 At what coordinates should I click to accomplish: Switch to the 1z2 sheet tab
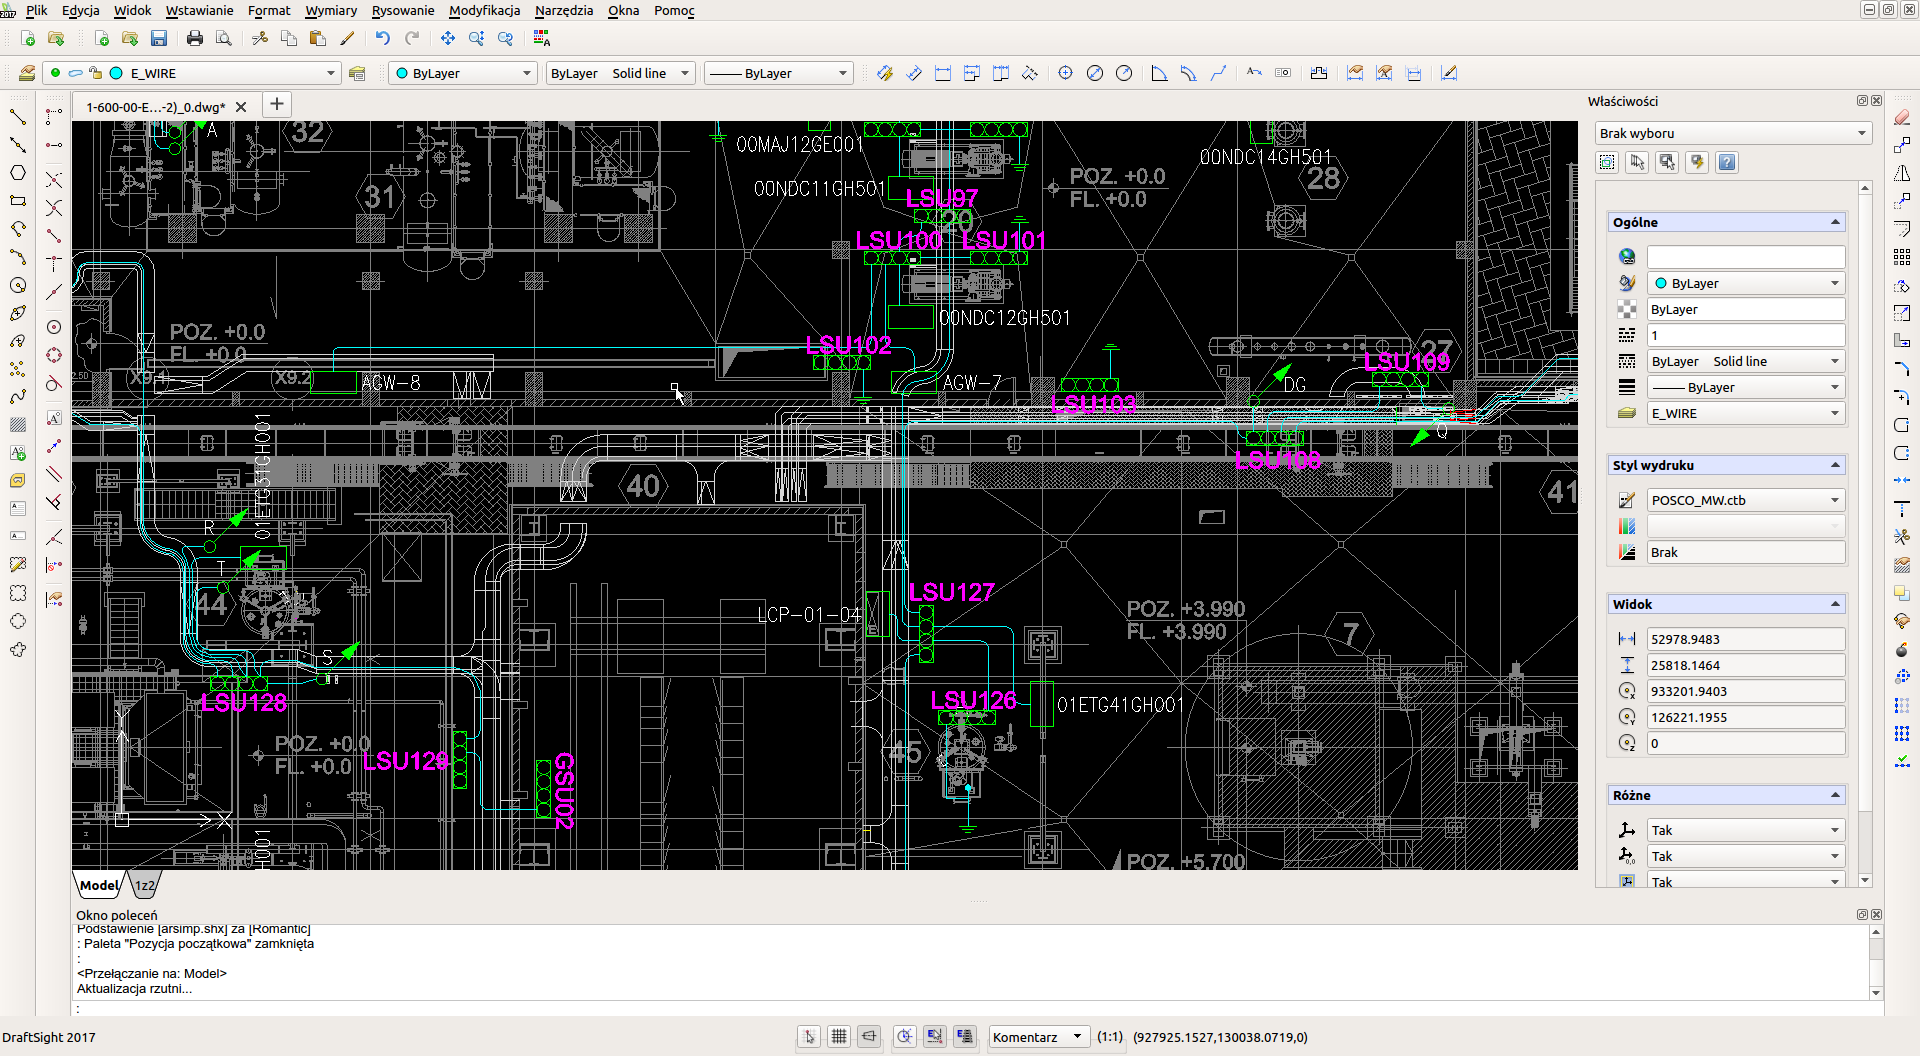pos(145,885)
